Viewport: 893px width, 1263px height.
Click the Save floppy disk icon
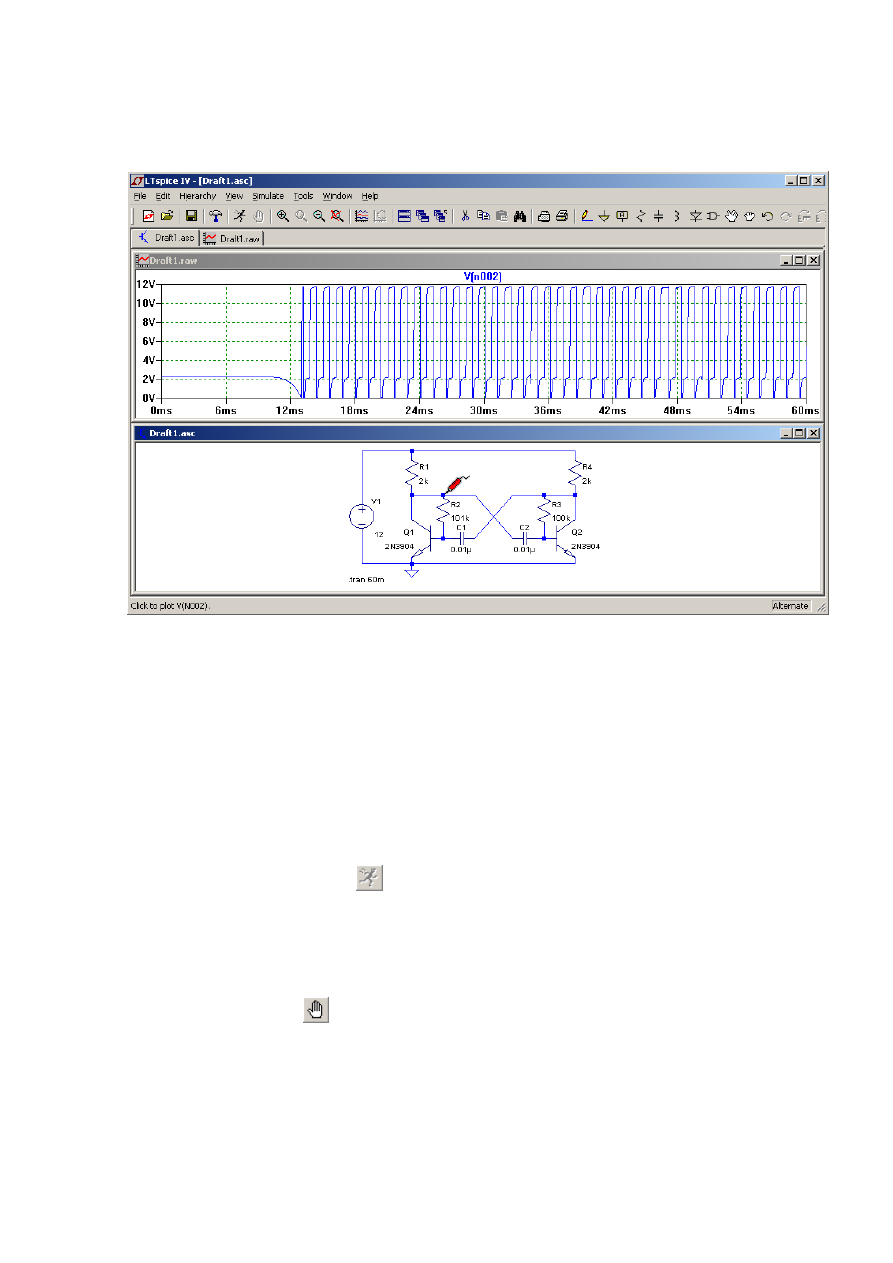pos(190,215)
